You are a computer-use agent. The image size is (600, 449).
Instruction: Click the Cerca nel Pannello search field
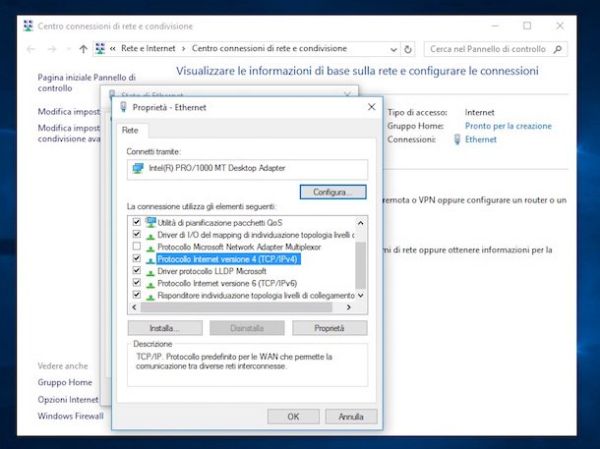click(485, 48)
